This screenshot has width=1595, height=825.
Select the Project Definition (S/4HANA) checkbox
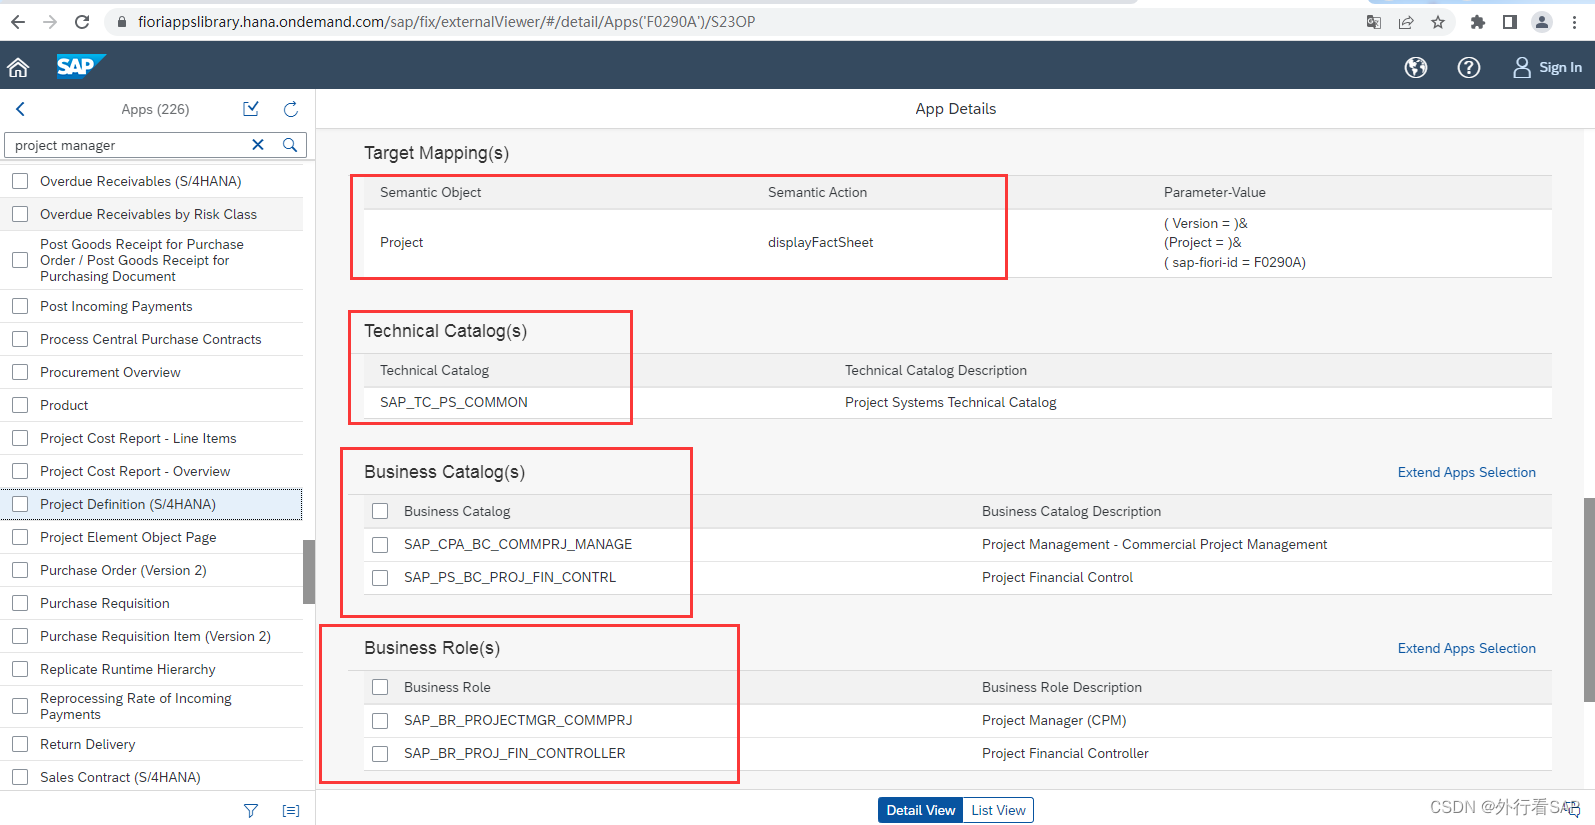click(20, 504)
